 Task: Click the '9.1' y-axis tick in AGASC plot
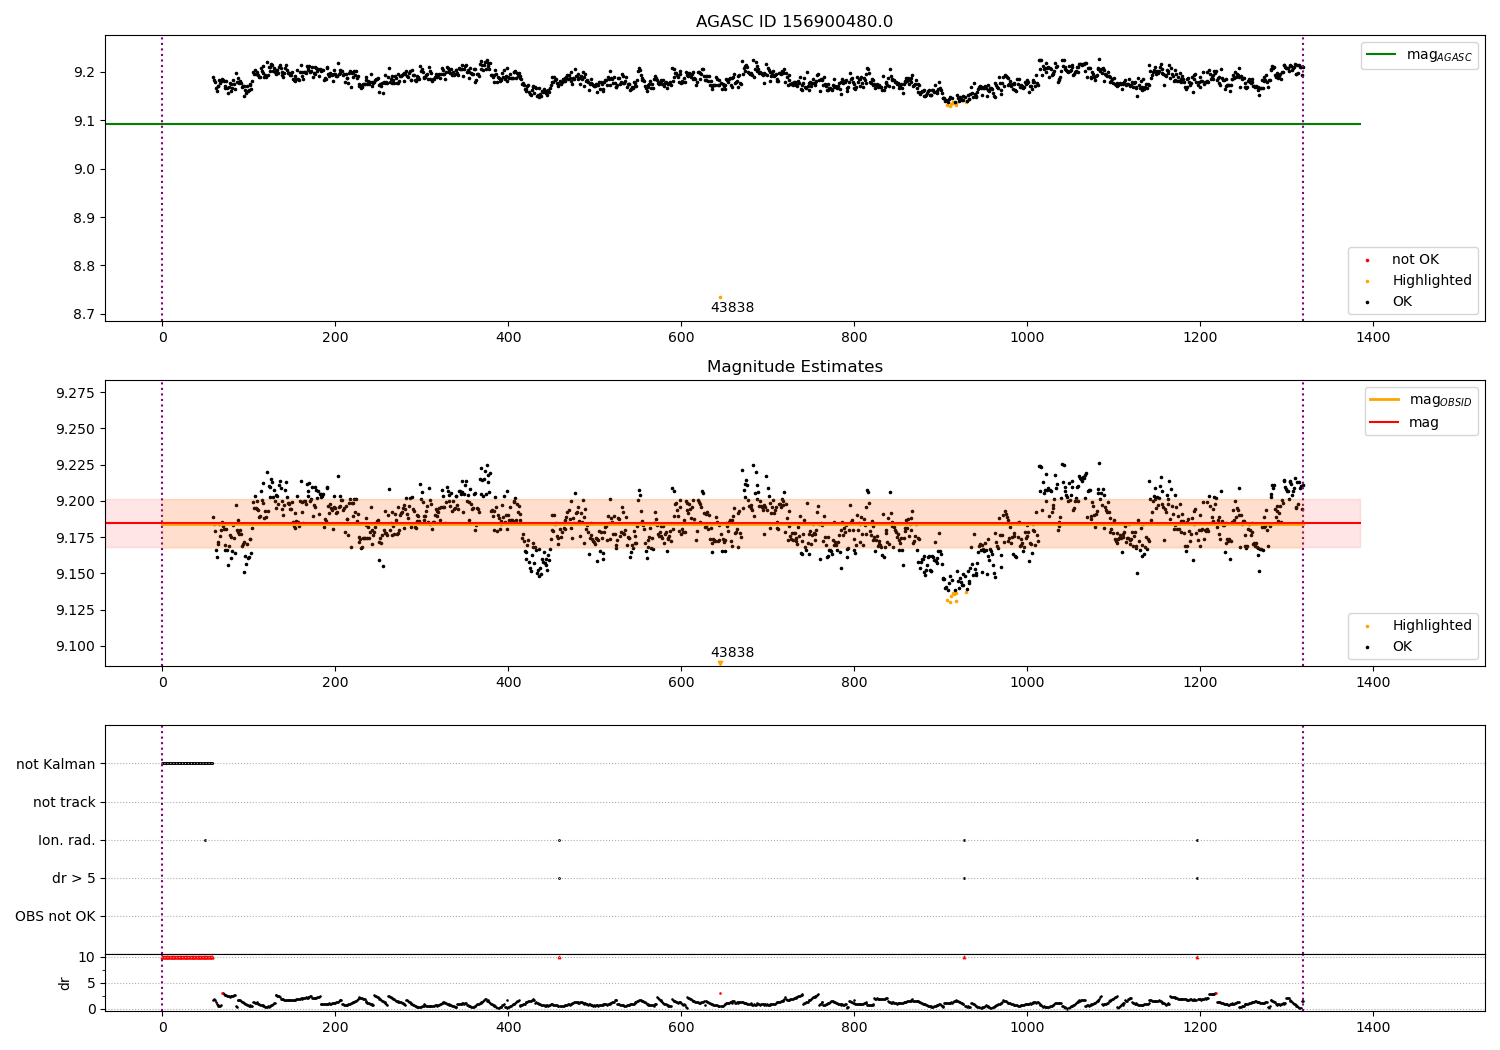pos(84,121)
